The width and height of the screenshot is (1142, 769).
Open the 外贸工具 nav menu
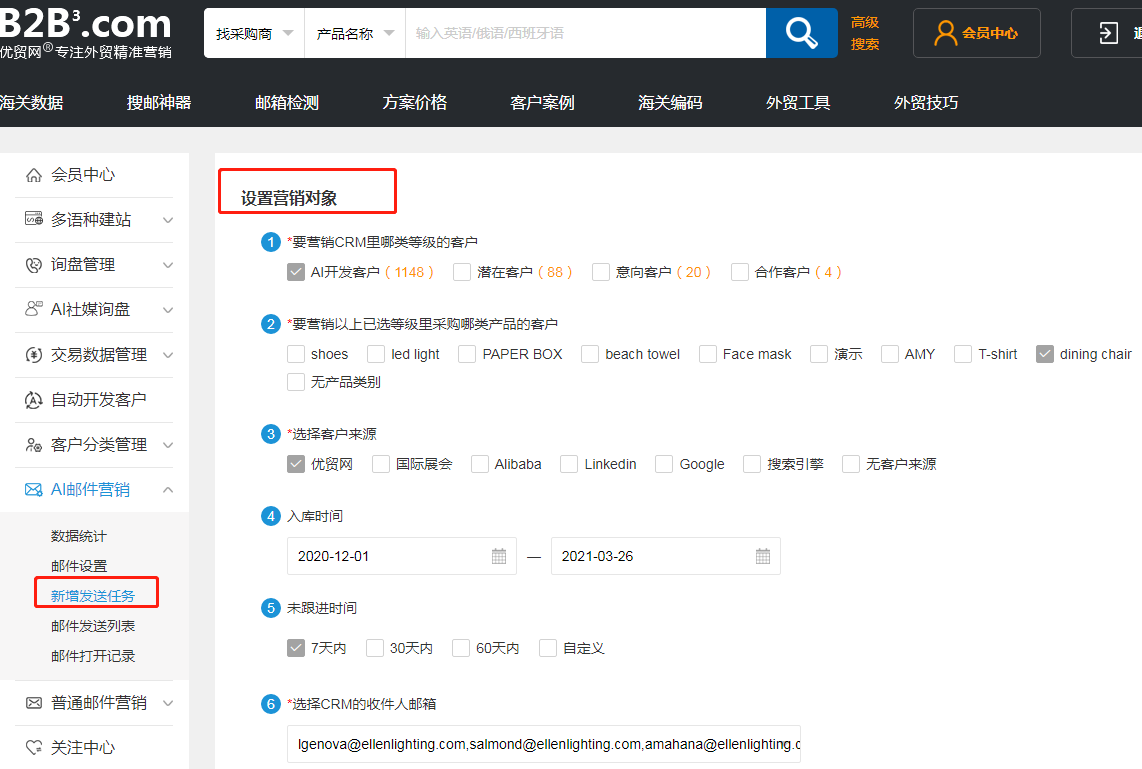[x=798, y=103]
